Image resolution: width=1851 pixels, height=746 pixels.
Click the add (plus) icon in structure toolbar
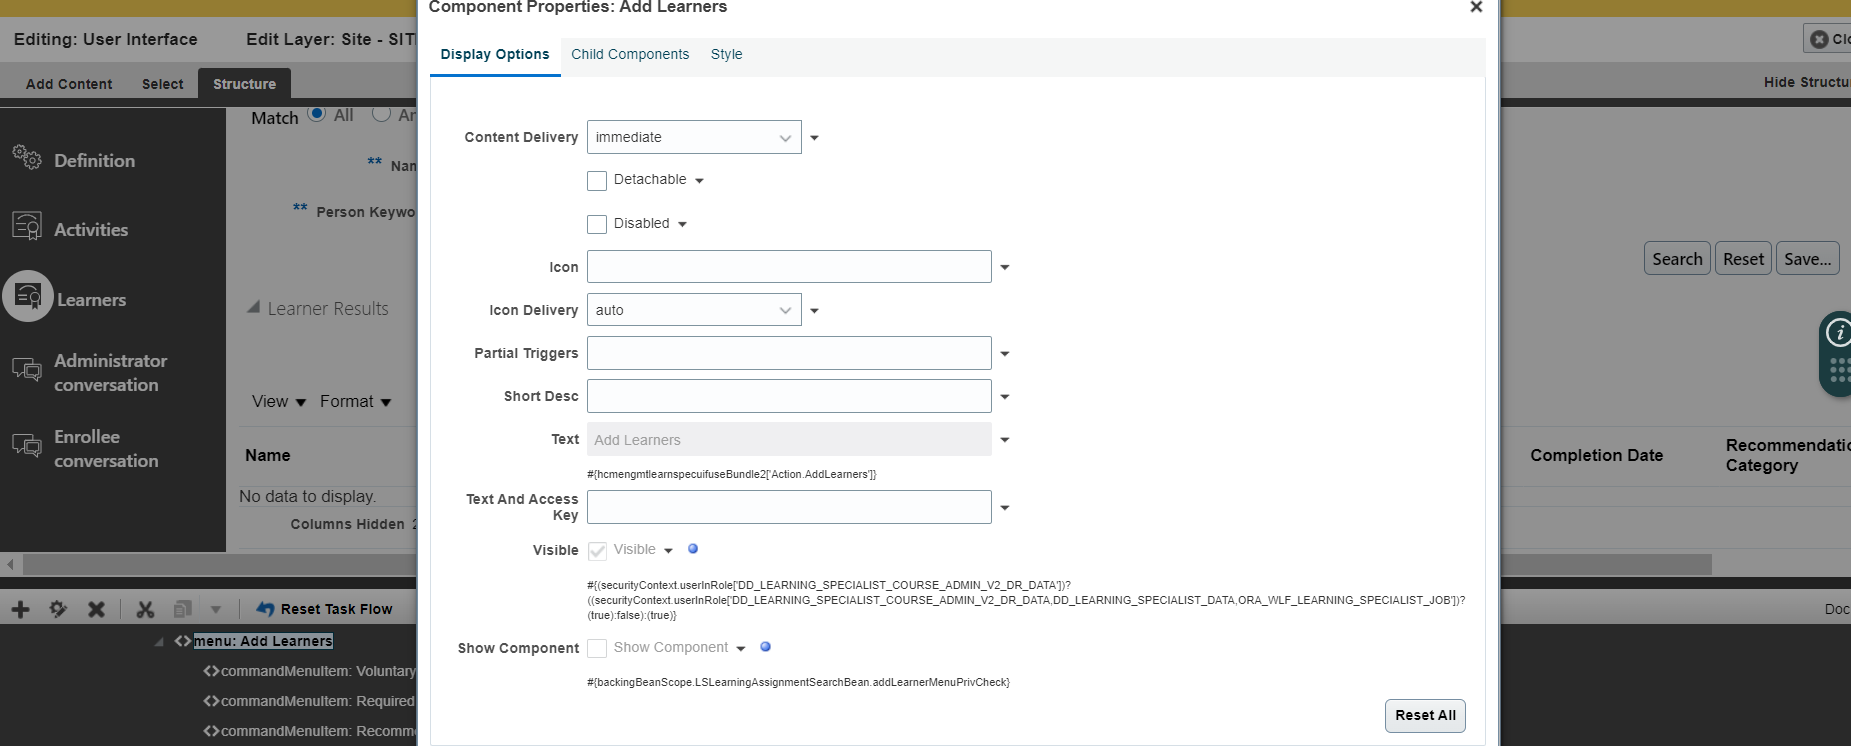pos(20,609)
